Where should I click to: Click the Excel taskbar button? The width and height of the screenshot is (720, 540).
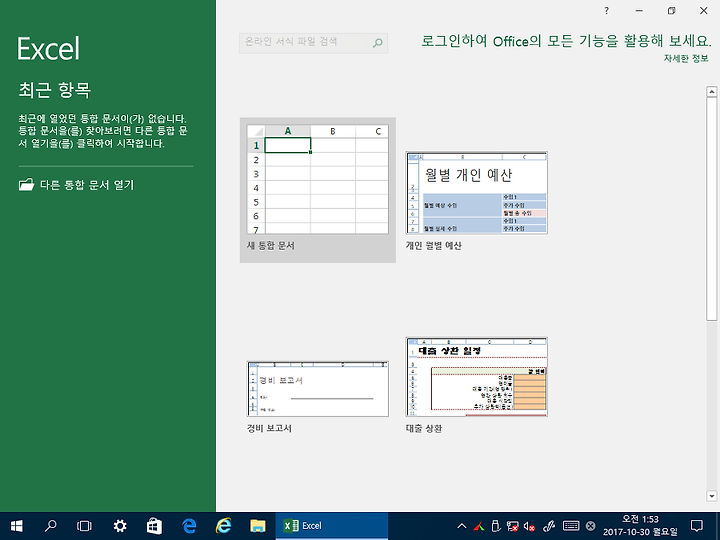[332, 526]
